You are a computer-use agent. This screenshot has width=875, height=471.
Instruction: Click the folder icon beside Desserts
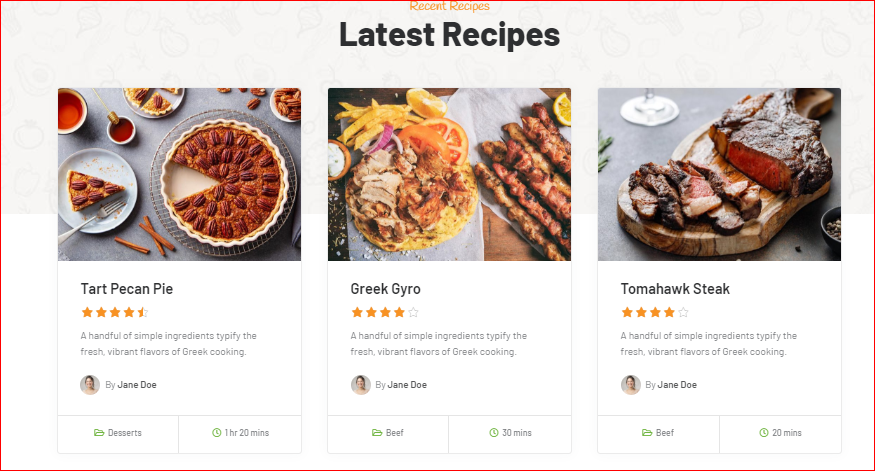pos(99,432)
